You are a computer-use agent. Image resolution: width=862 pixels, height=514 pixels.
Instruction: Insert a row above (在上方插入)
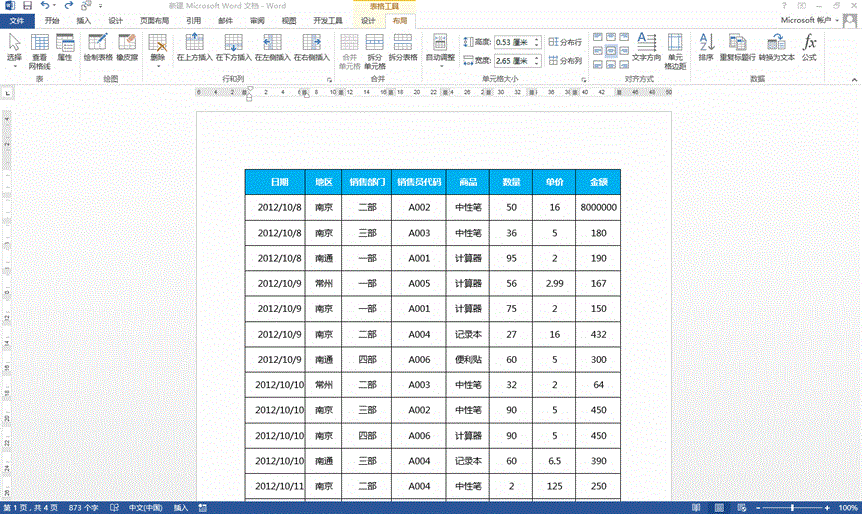point(194,47)
